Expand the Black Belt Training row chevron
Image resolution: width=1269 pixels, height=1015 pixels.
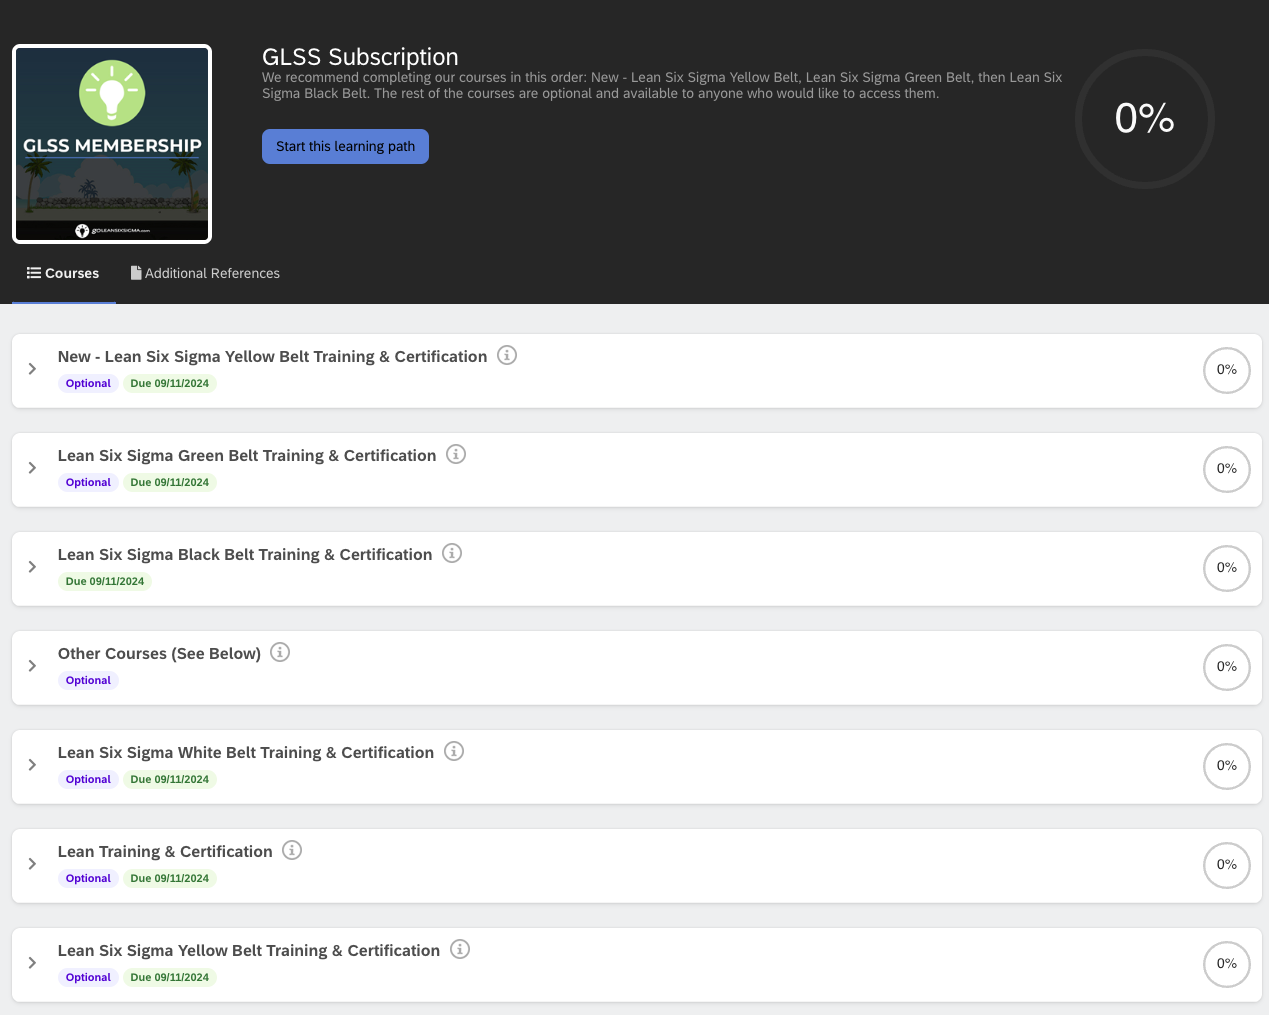click(x=32, y=567)
